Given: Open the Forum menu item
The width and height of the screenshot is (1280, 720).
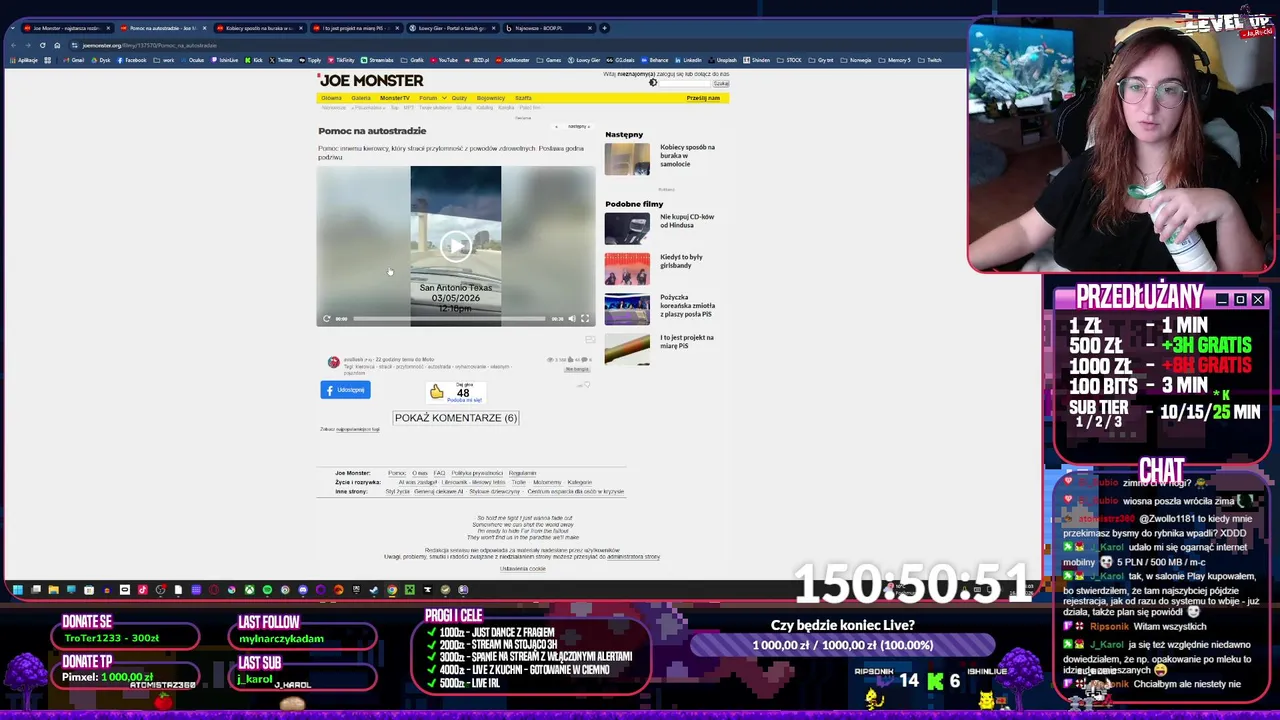Looking at the screenshot, I should [428, 98].
